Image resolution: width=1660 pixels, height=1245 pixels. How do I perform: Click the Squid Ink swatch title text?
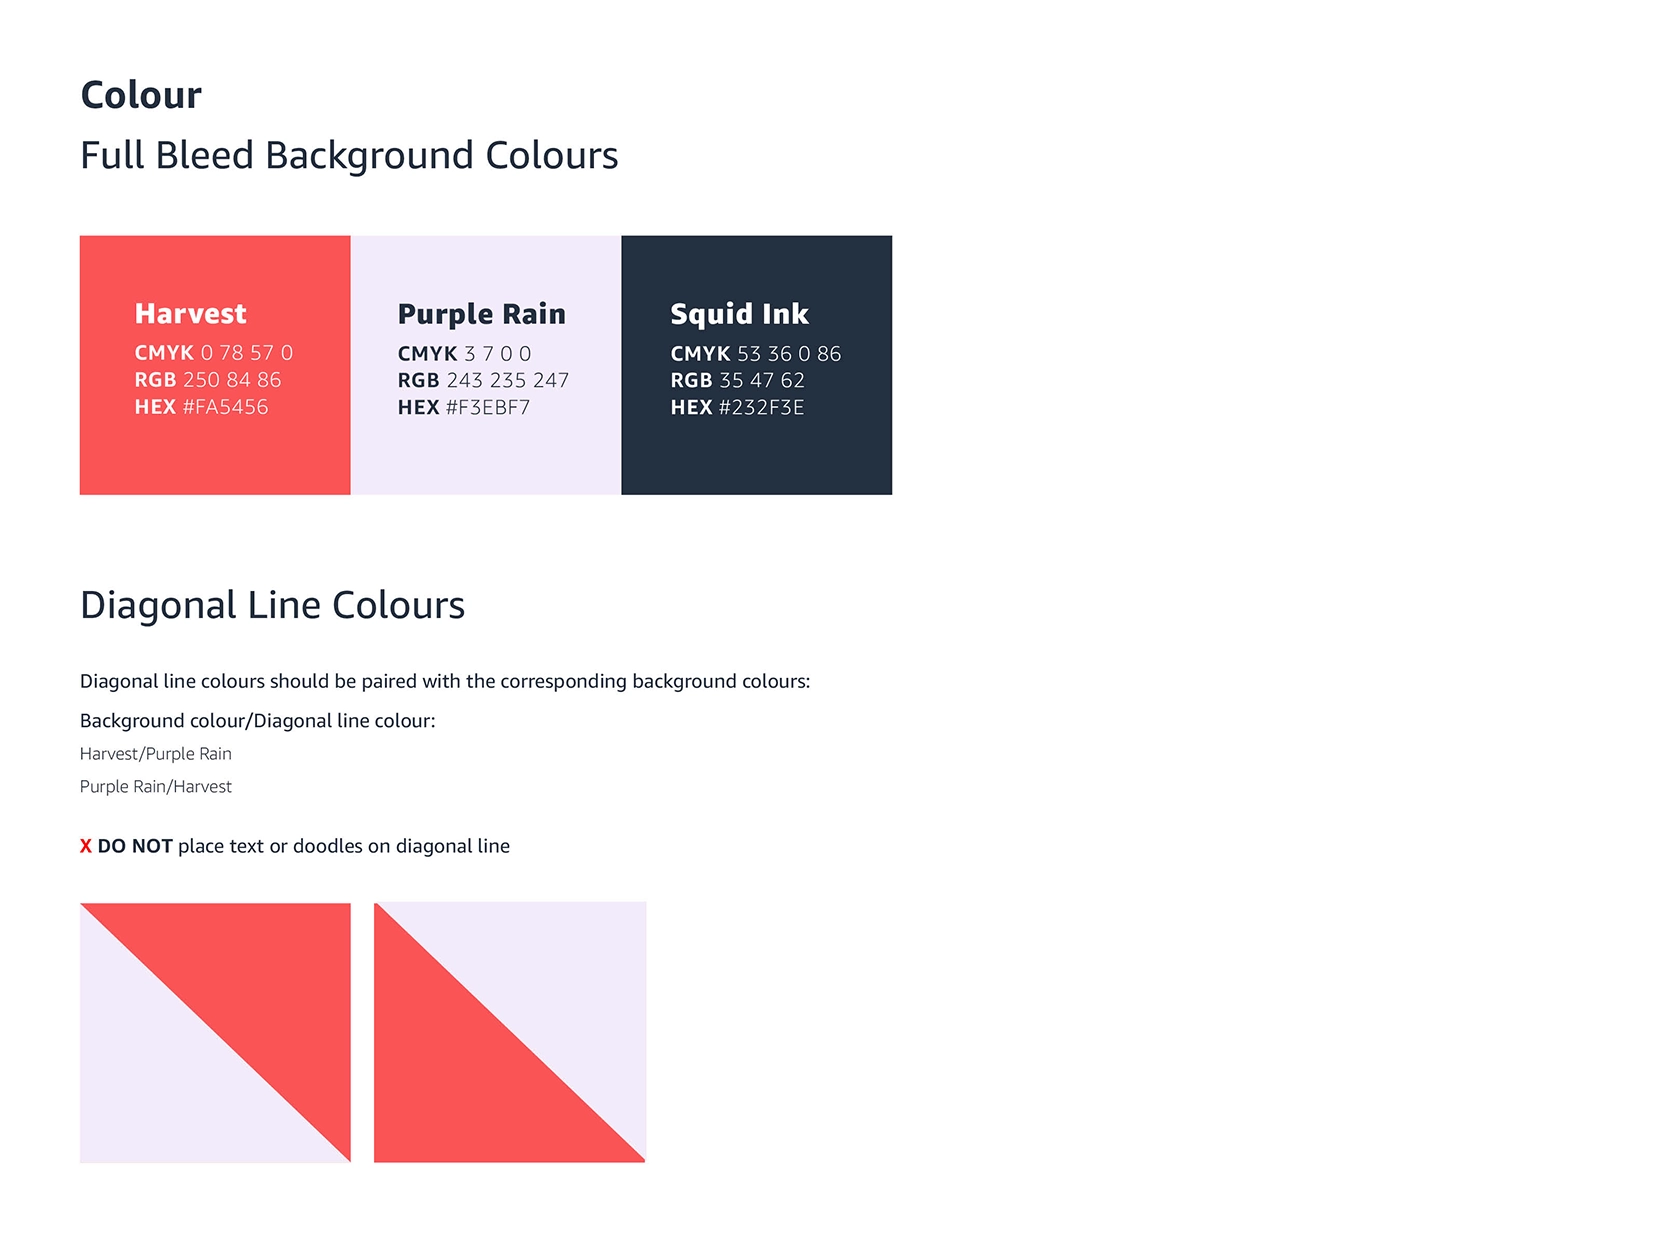coord(739,314)
